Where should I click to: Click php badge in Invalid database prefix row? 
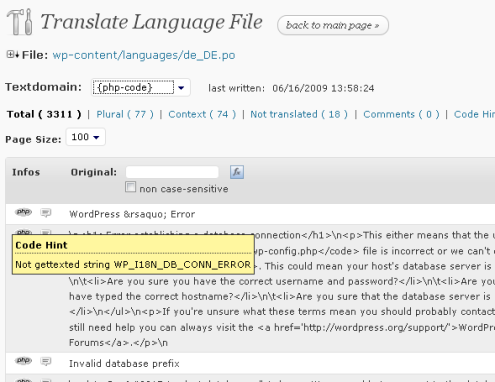(x=23, y=361)
